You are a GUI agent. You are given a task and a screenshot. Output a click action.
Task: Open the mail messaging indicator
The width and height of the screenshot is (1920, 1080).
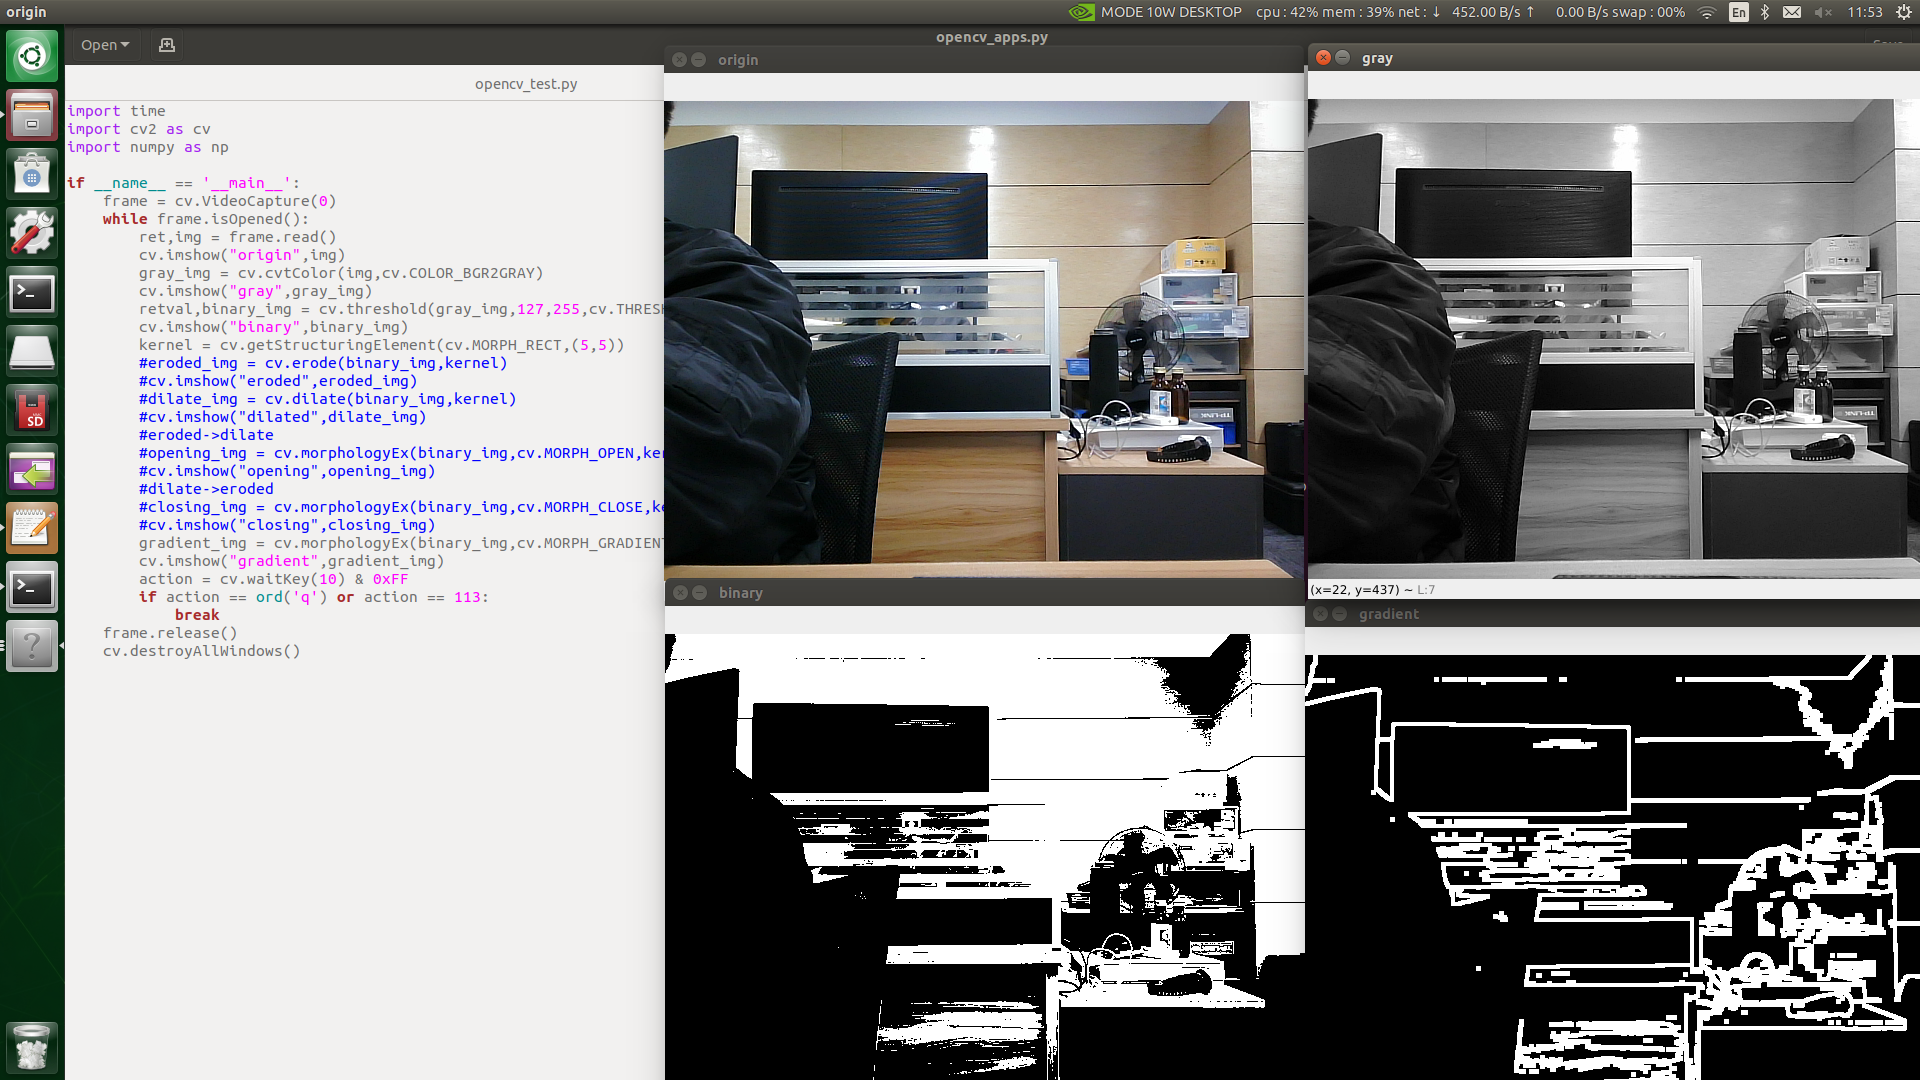[1792, 12]
